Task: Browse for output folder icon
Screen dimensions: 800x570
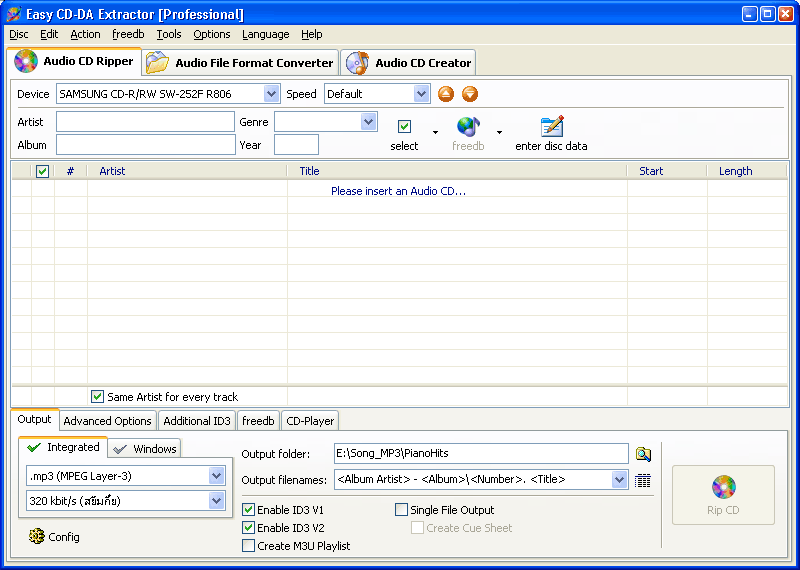Action: pos(643,454)
